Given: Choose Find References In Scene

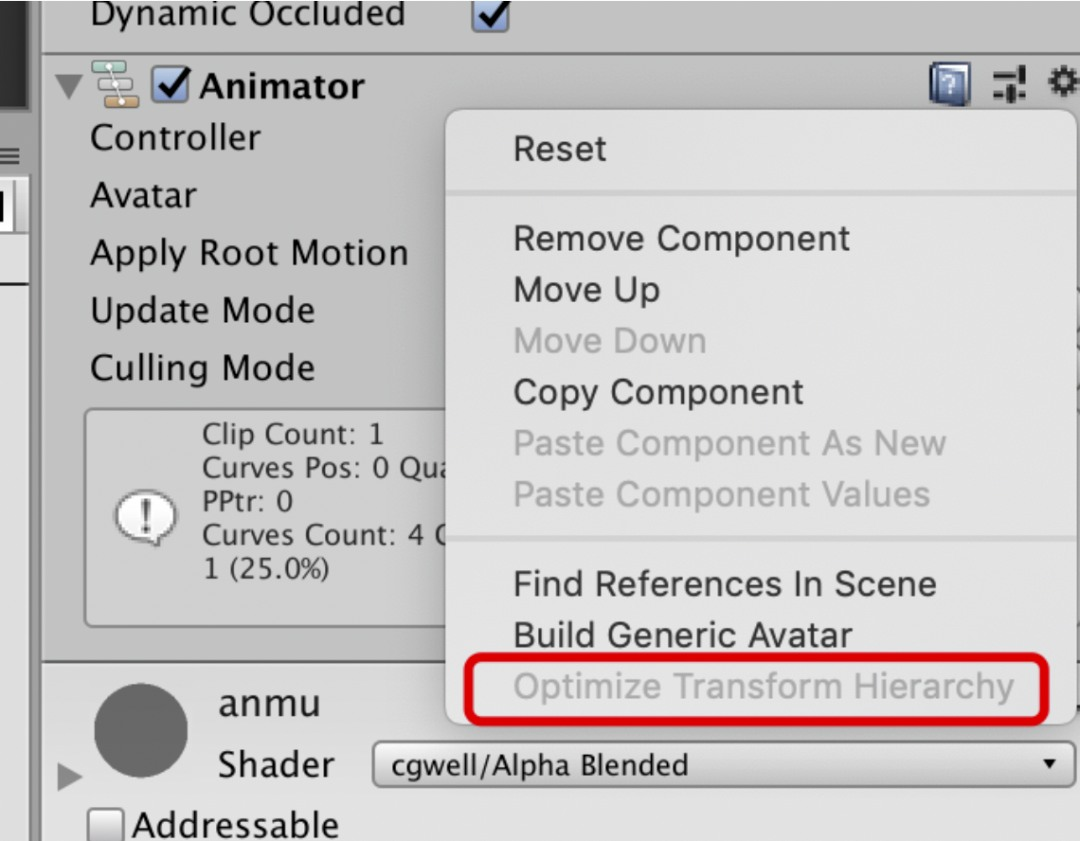Looking at the screenshot, I should coord(724,584).
